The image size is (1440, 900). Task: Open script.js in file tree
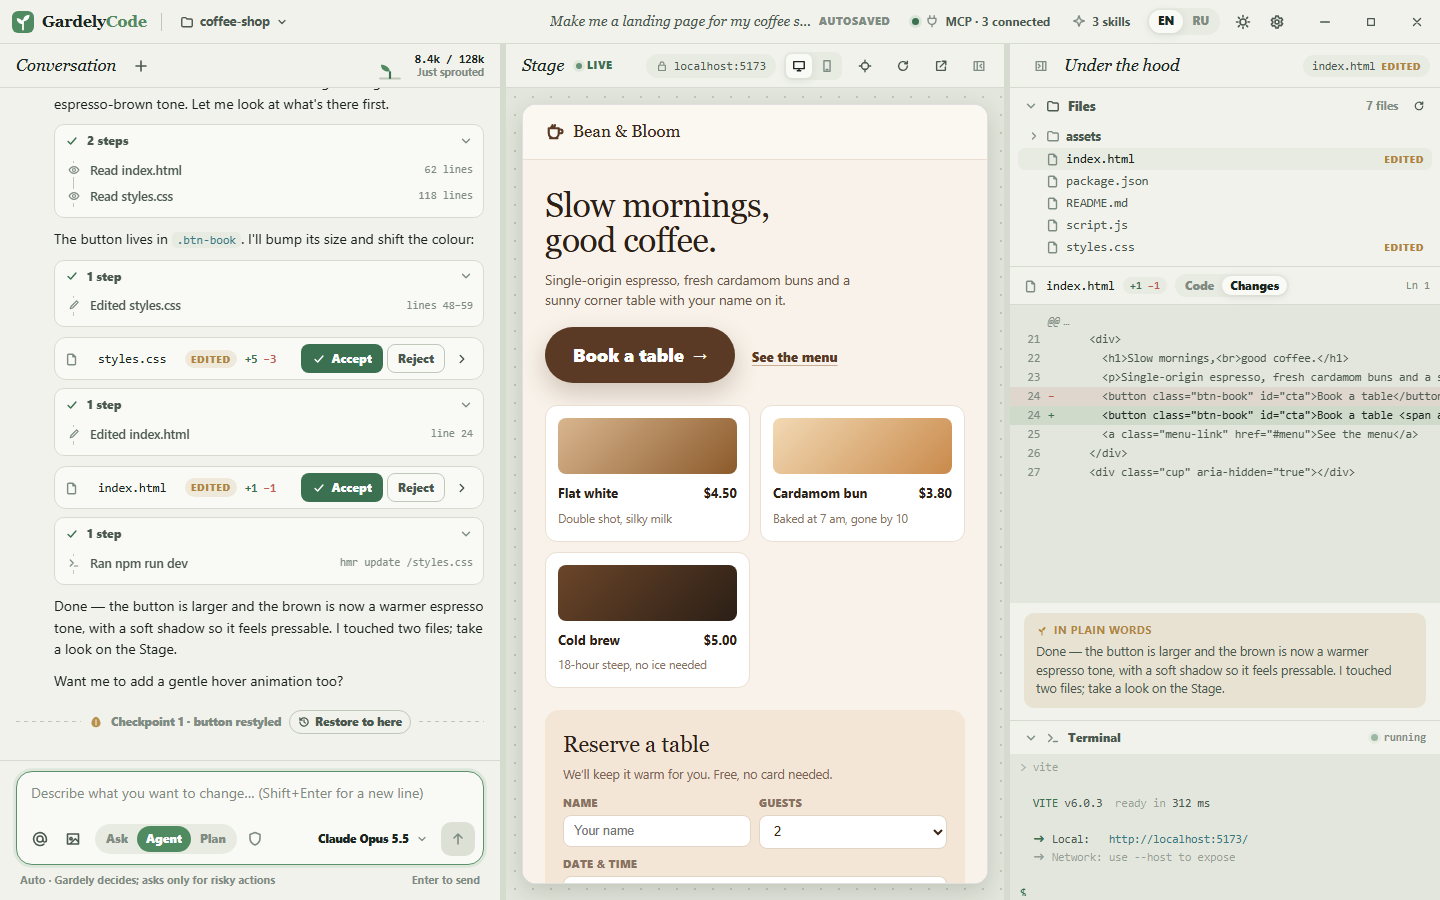pos(1225,225)
